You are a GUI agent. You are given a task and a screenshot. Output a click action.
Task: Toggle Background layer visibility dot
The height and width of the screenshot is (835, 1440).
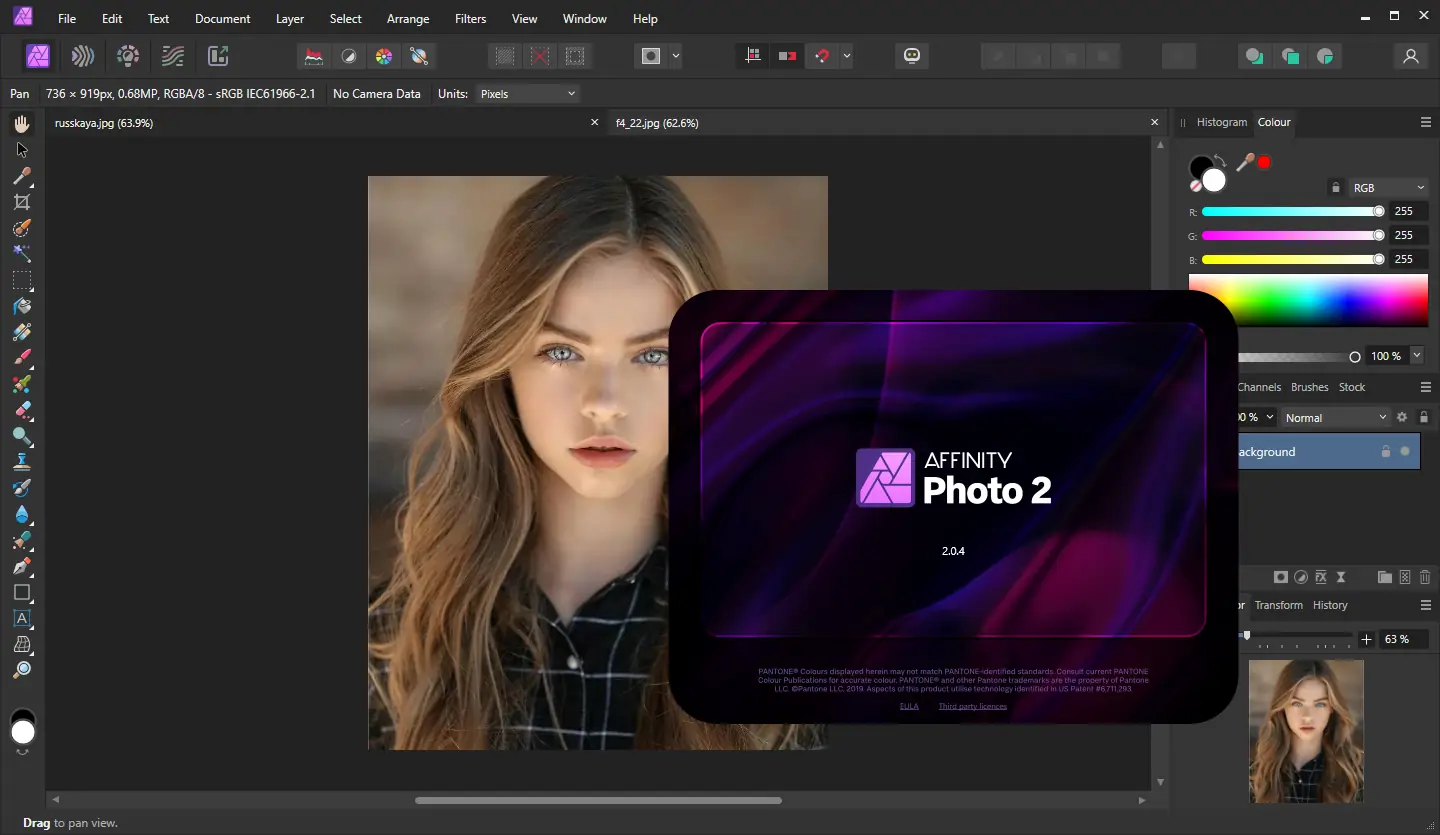tap(1405, 452)
